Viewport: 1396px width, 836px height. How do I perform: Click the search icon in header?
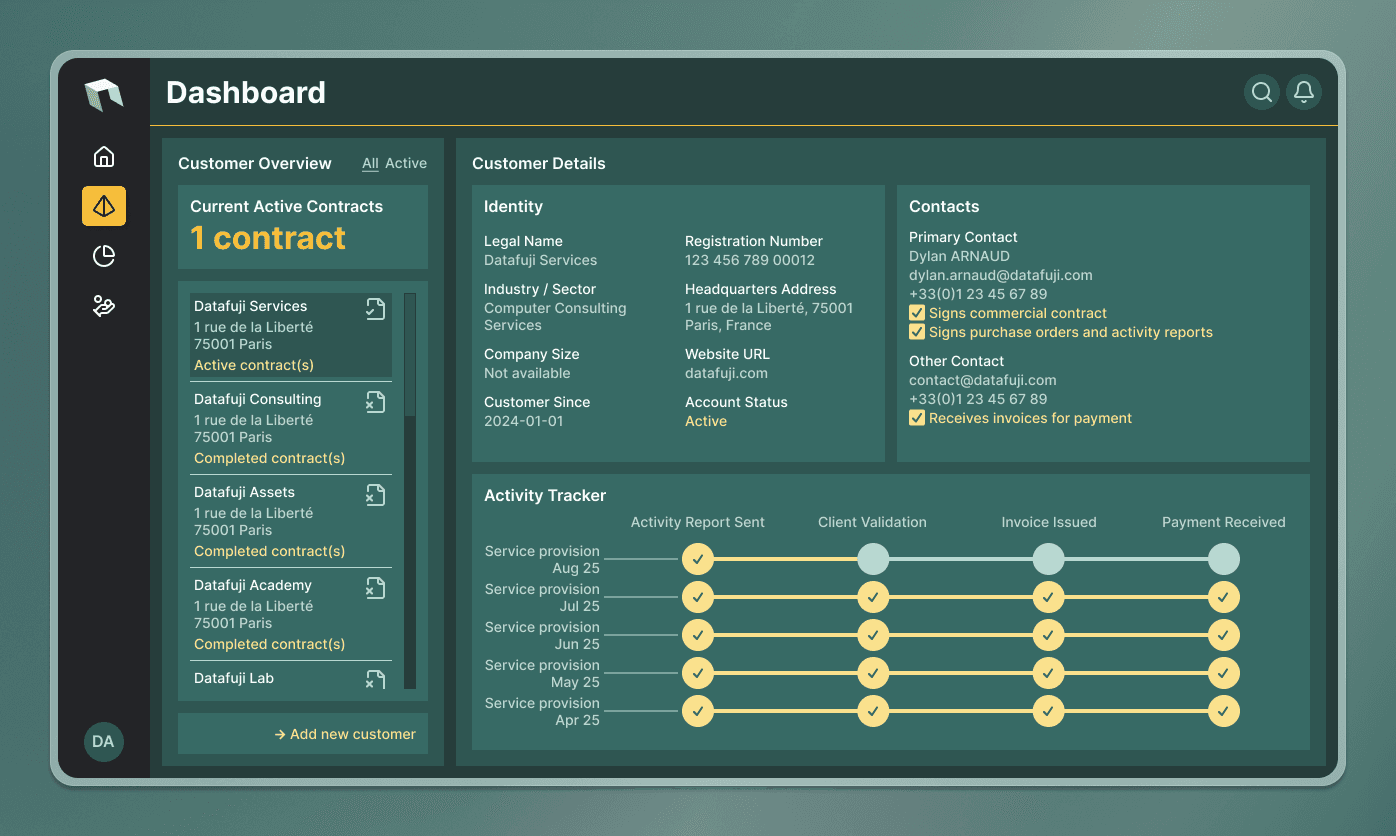(1262, 92)
